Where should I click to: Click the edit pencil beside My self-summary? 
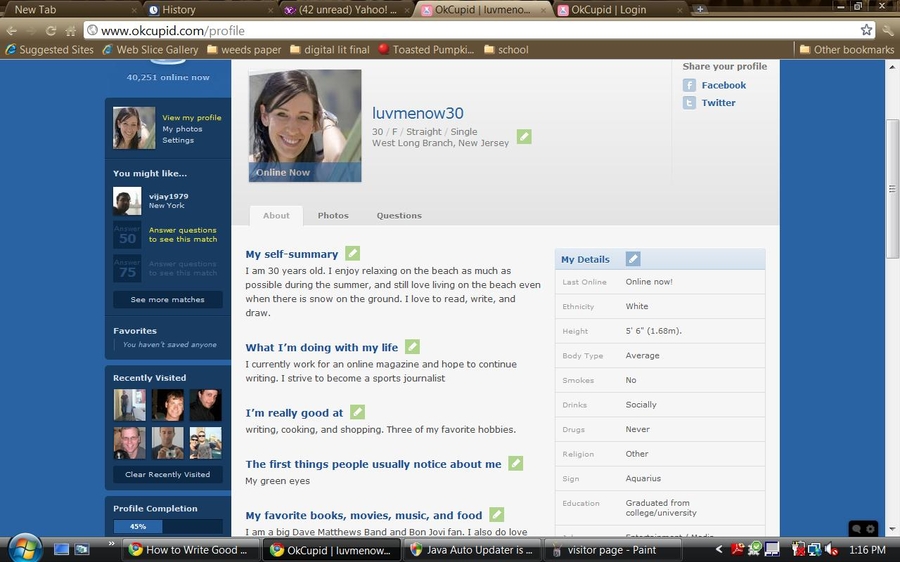click(352, 254)
